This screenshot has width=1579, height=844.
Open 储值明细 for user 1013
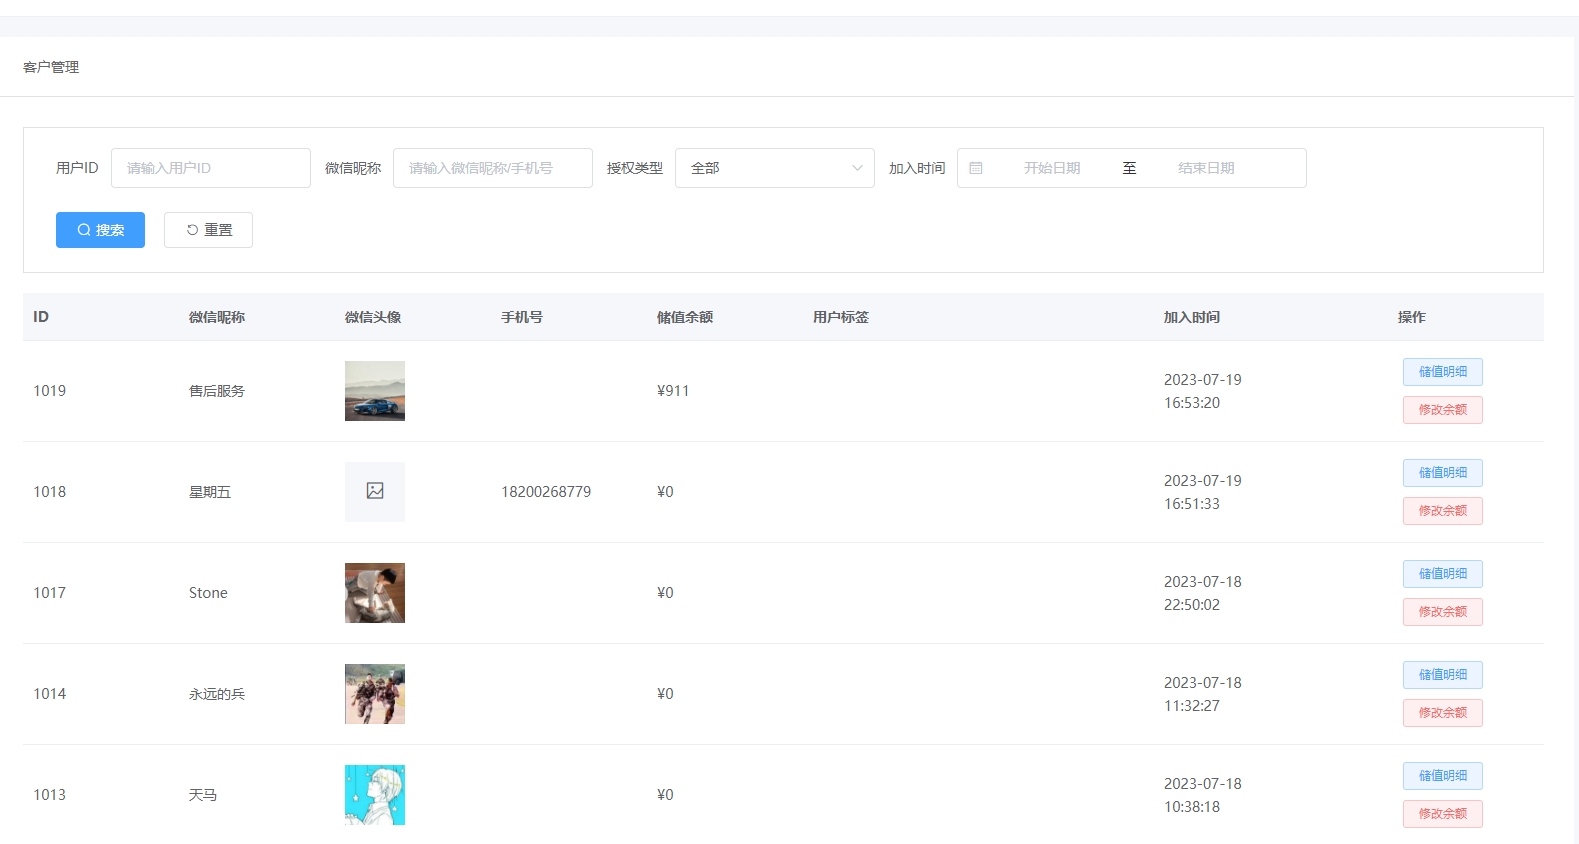1442,776
